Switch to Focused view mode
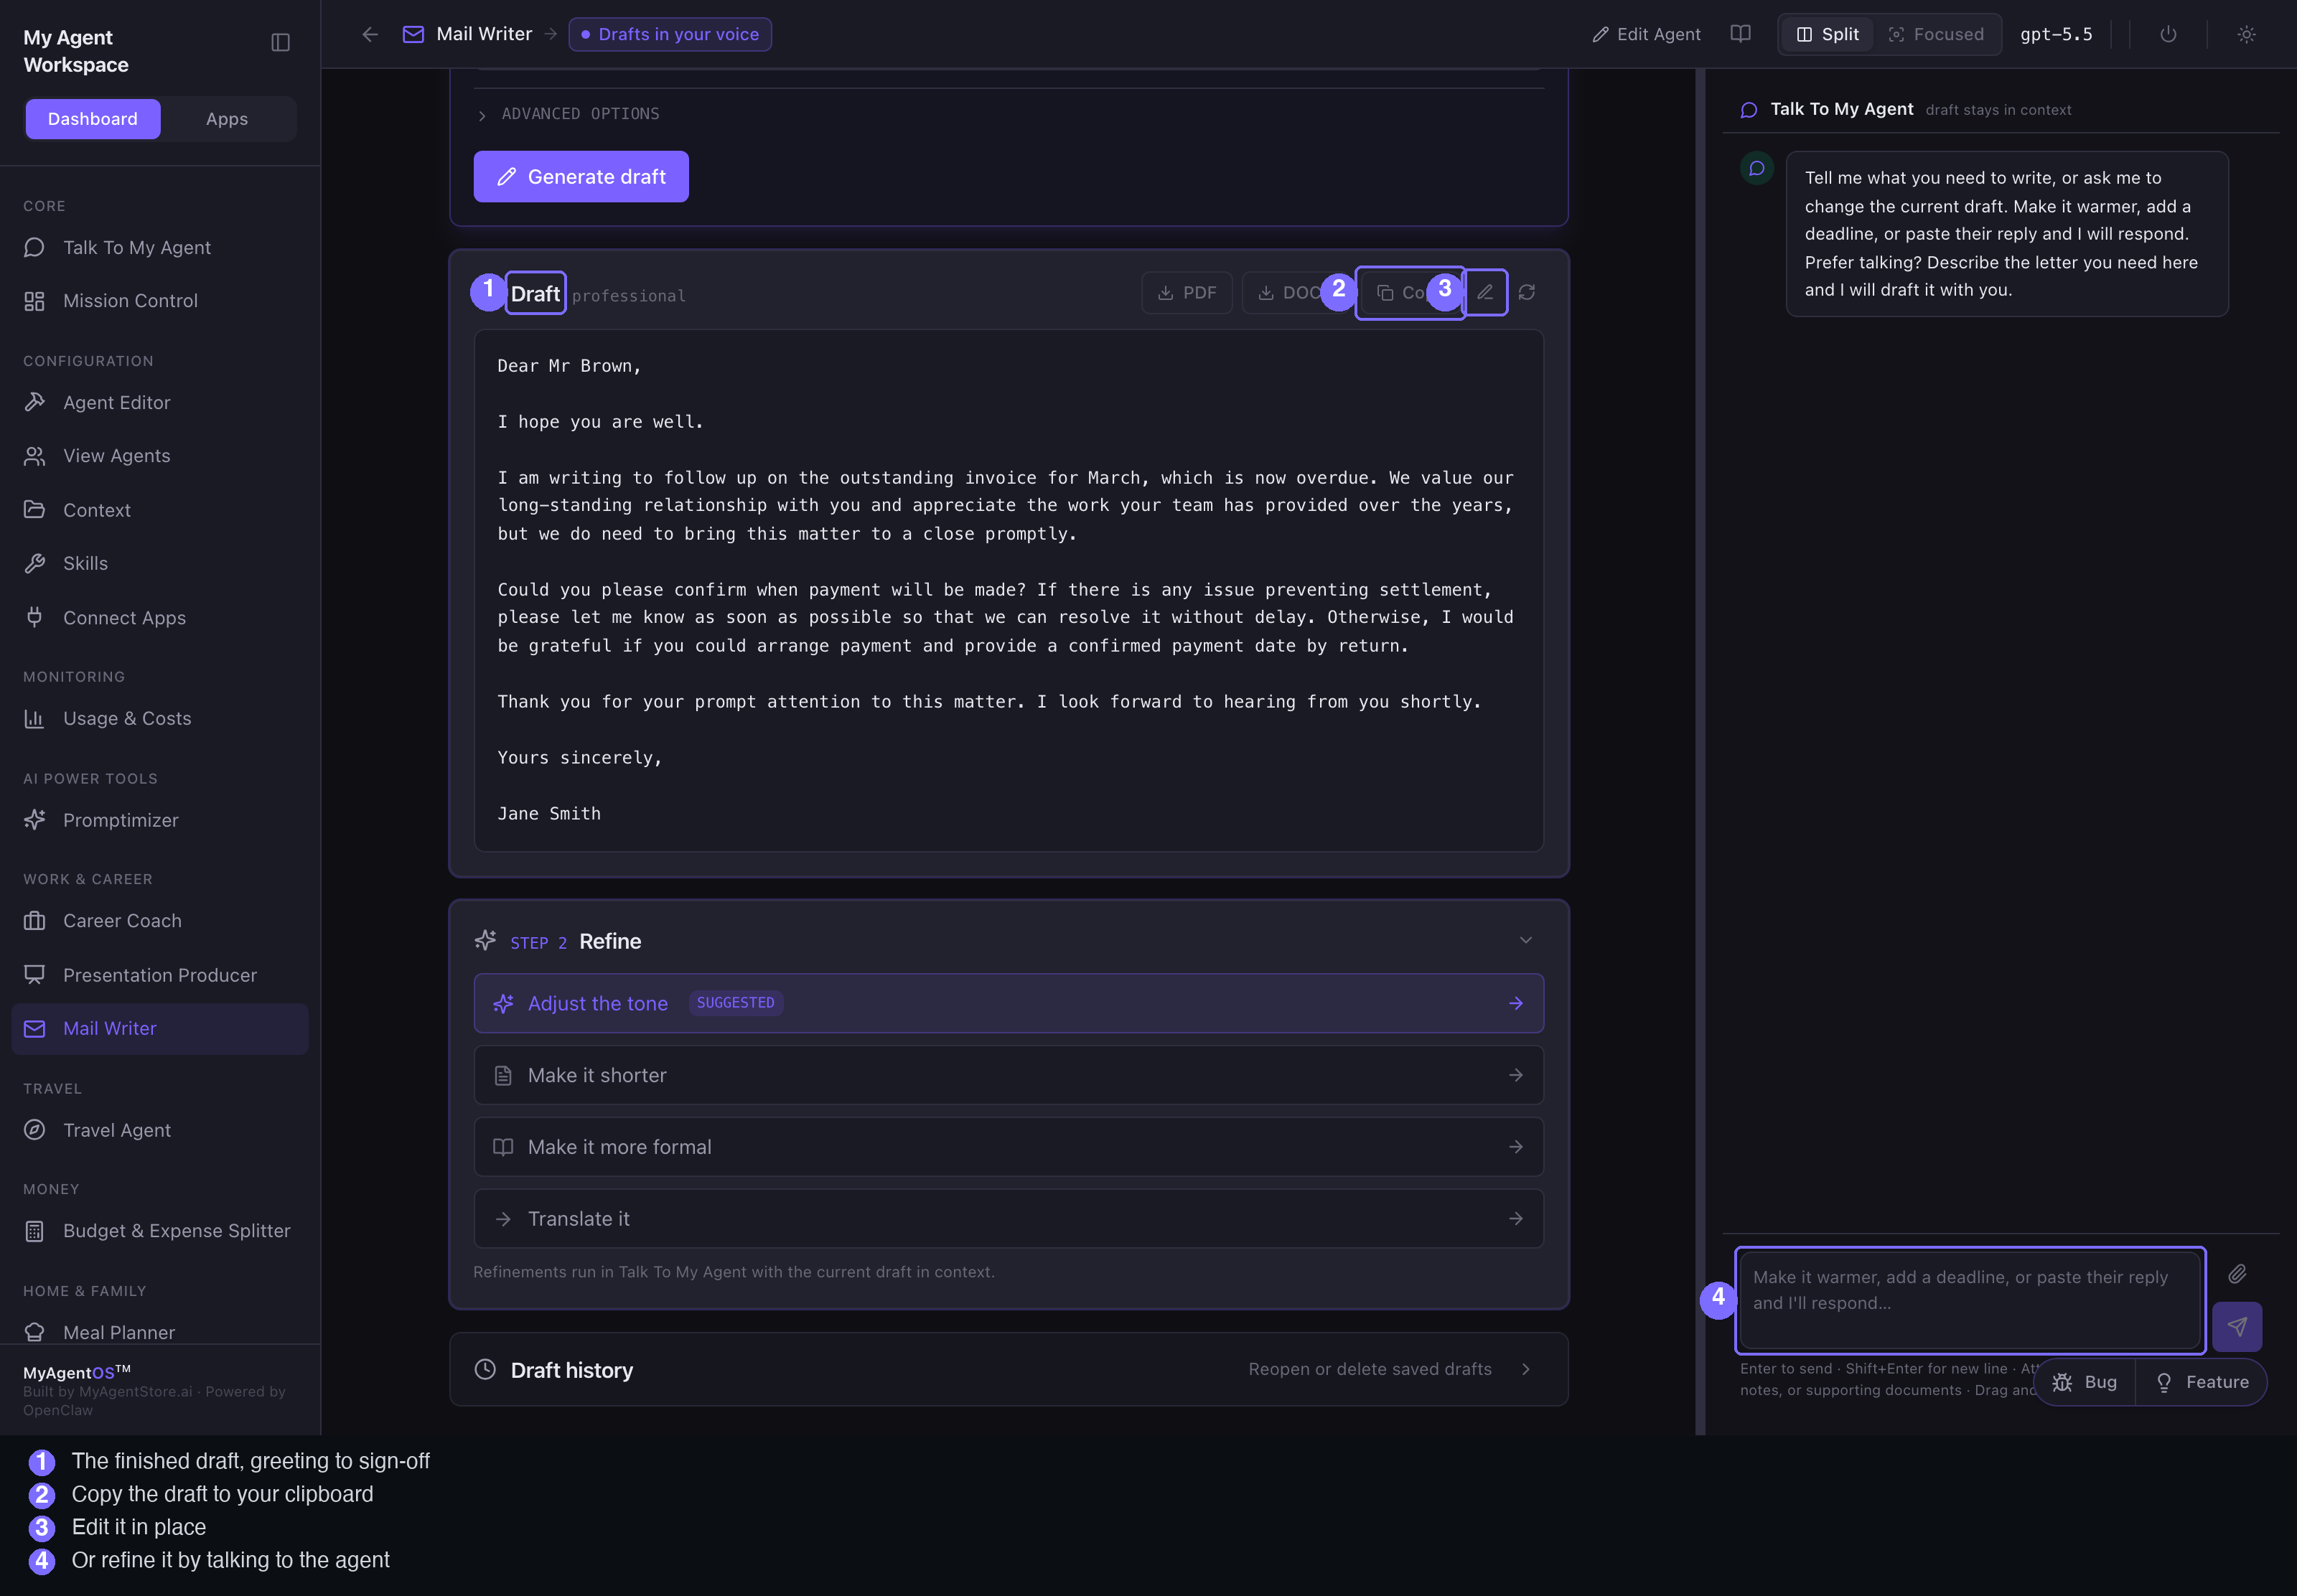2297x1596 pixels. click(x=1936, y=34)
